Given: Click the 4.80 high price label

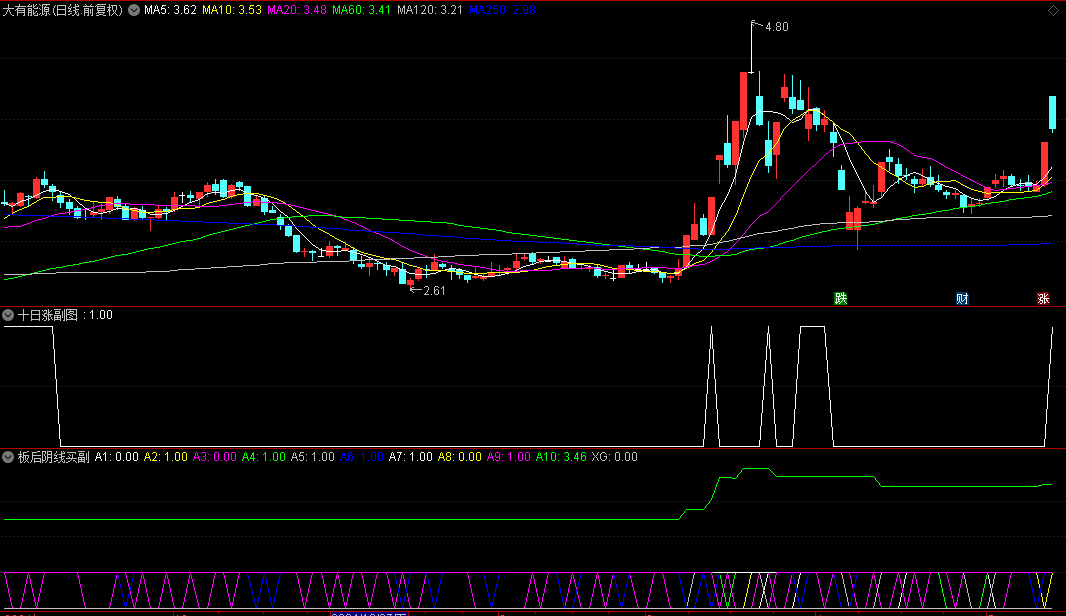Looking at the screenshot, I should [x=776, y=27].
